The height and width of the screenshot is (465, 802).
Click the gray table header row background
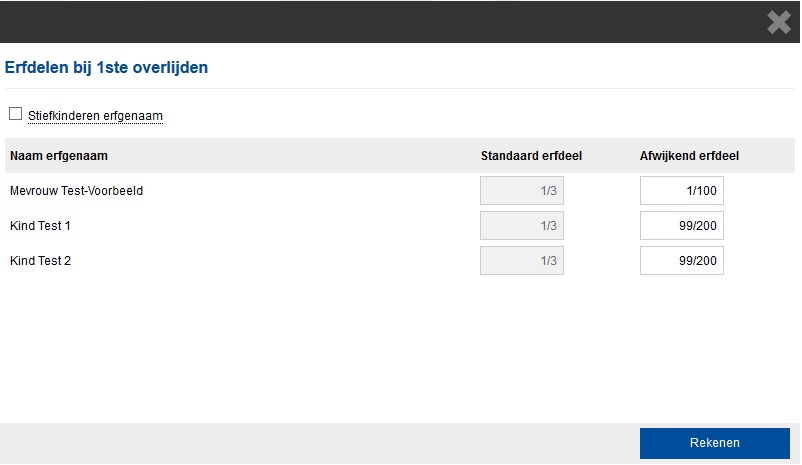294,156
